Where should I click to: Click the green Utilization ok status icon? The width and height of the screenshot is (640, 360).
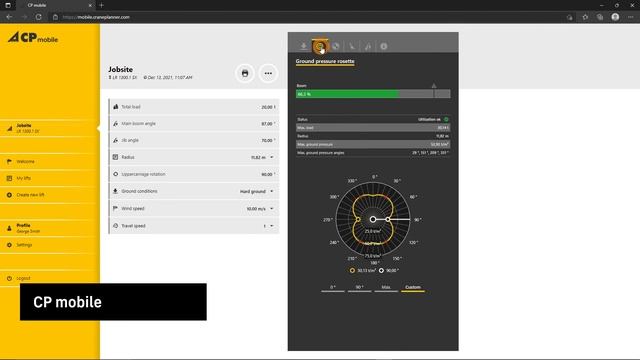[446, 120]
